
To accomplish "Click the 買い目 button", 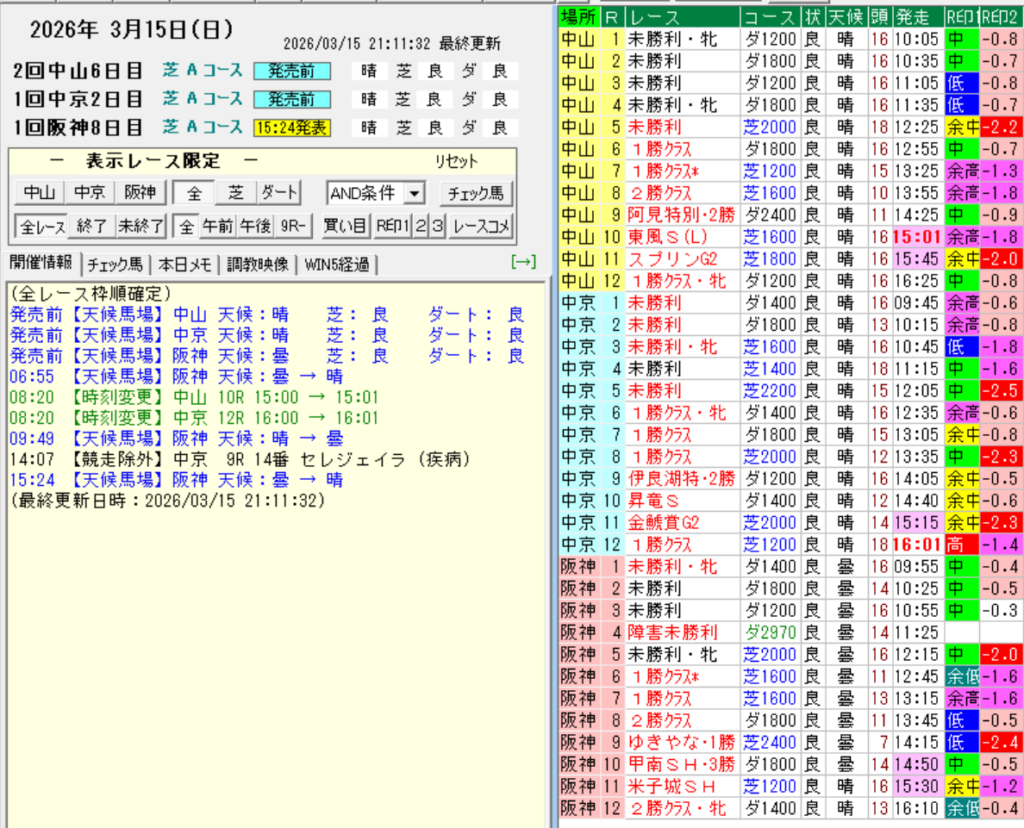I will pos(344,227).
